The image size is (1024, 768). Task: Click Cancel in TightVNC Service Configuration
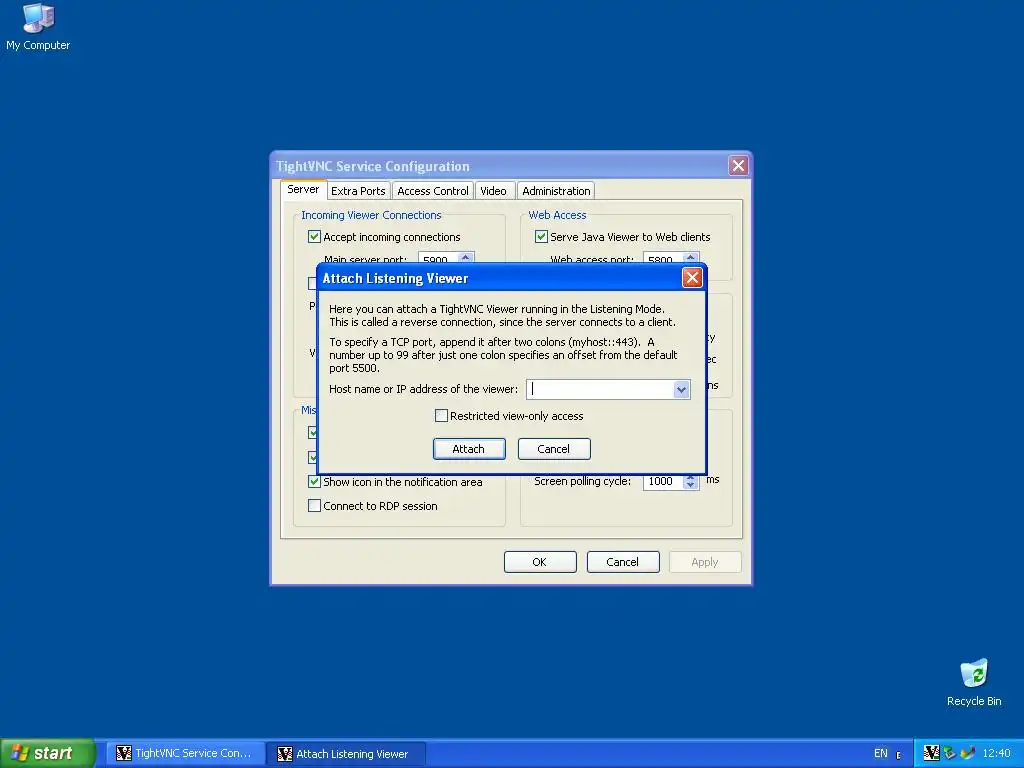click(x=623, y=562)
